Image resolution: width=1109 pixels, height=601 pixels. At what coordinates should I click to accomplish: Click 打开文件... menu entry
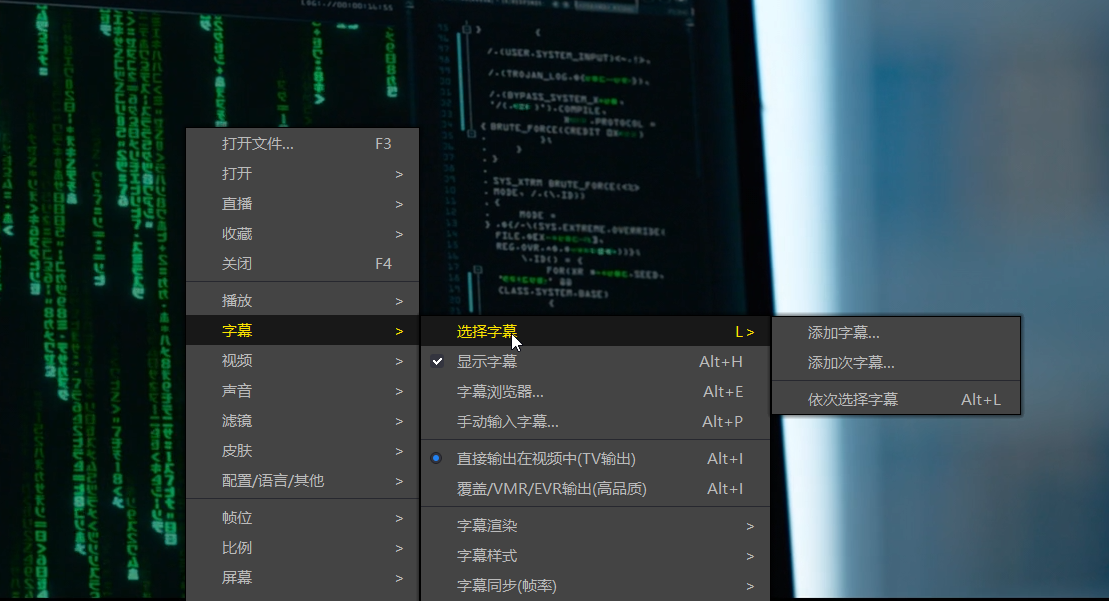pos(303,144)
